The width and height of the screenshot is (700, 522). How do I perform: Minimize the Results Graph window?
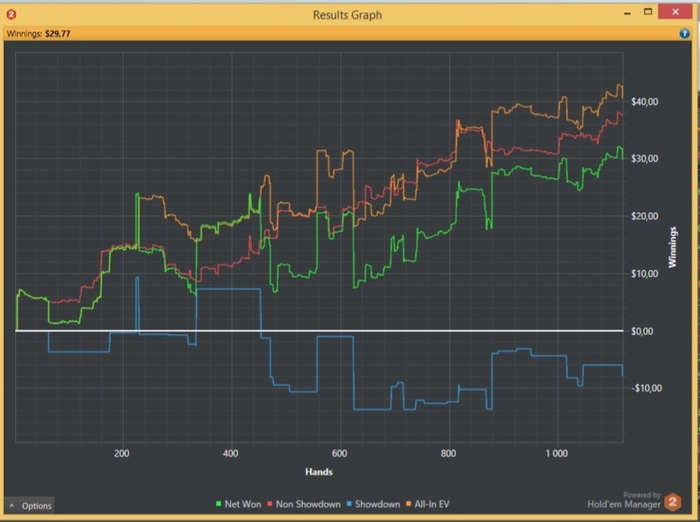627,13
